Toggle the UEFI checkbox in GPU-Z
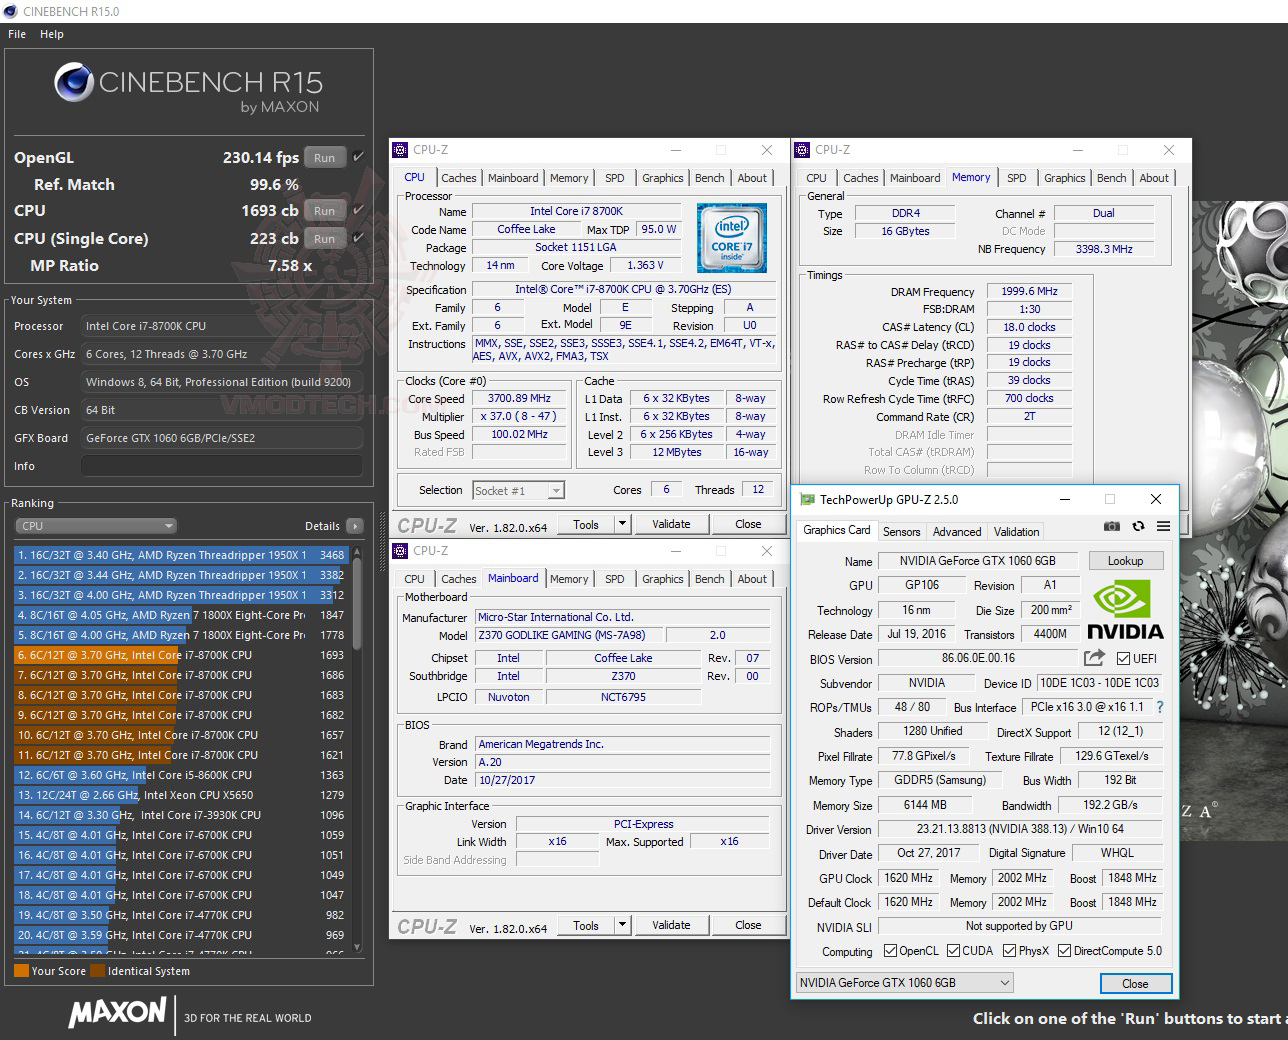Viewport: 1288px width, 1040px height. pos(1124,658)
